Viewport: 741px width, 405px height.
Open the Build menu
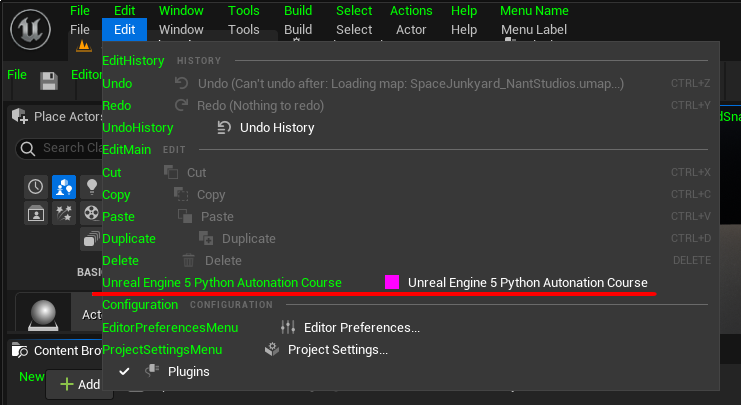(x=298, y=29)
